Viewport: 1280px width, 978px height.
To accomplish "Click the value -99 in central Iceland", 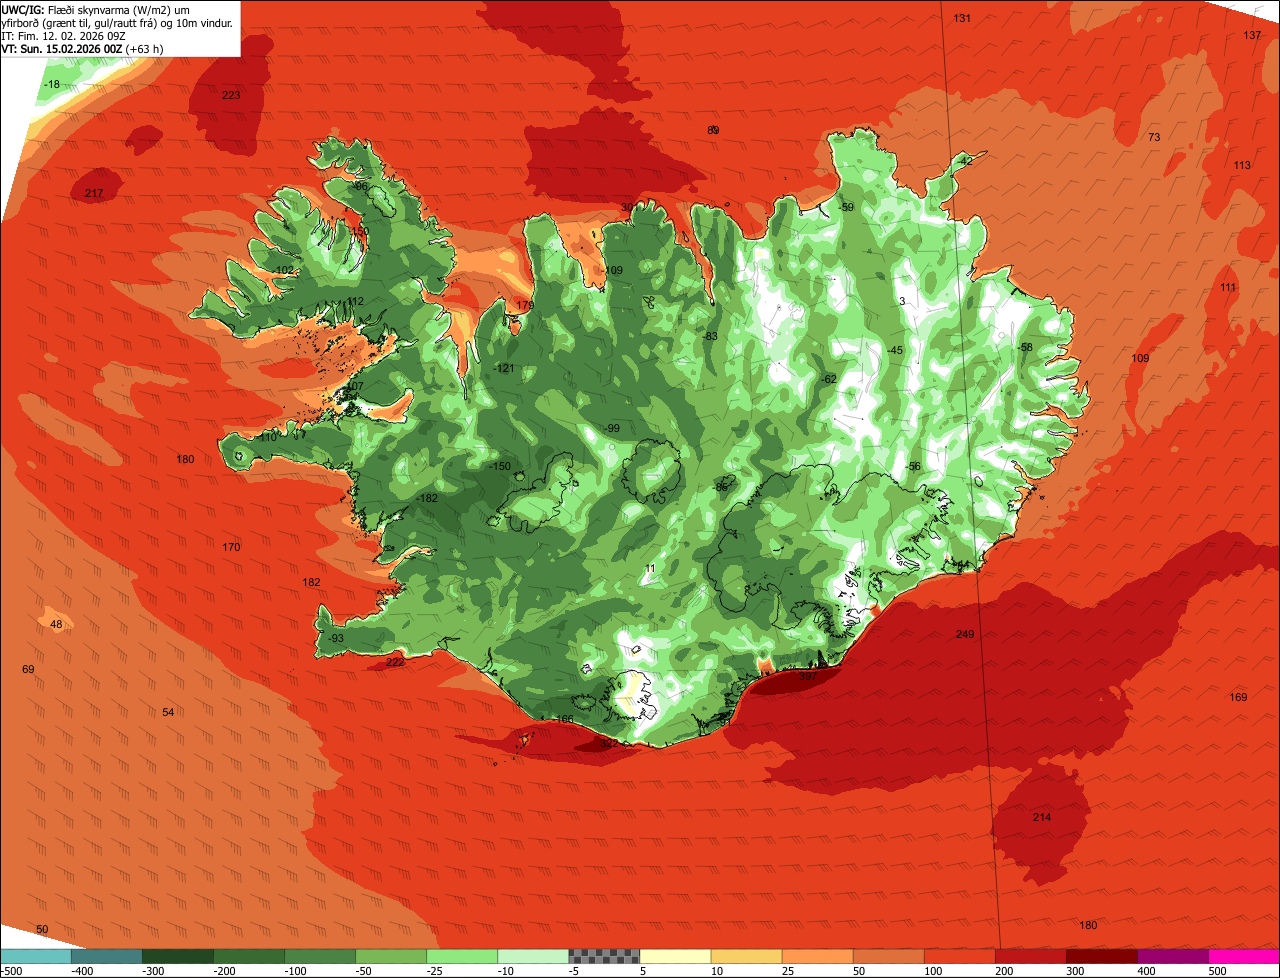I will (x=611, y=428).
